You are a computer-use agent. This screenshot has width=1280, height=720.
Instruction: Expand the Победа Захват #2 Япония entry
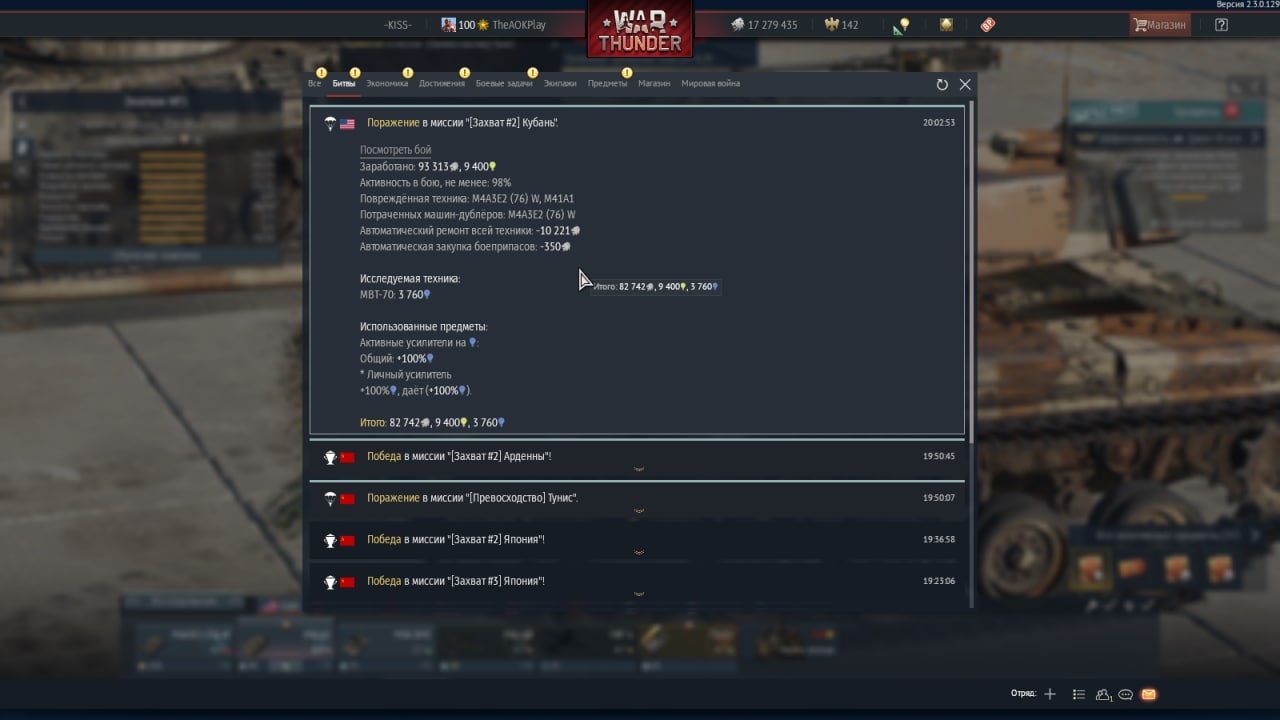coord(638,540)
